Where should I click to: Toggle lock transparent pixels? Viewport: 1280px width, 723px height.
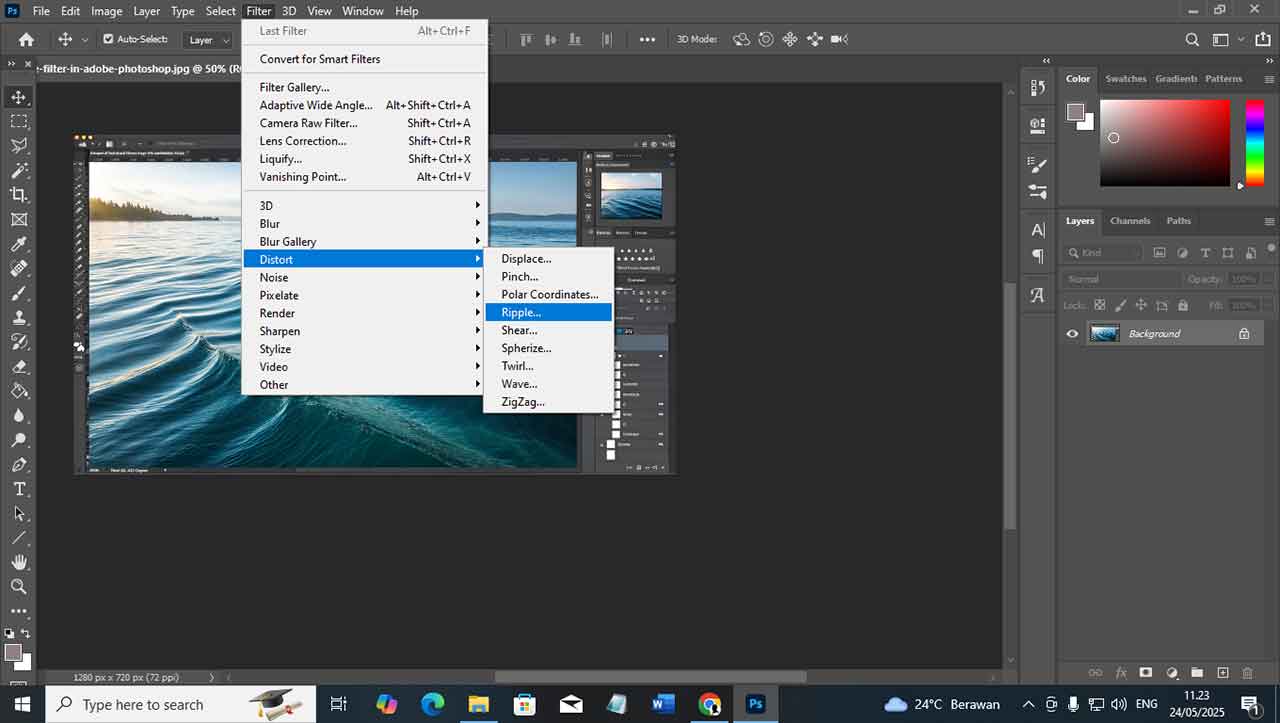click(1099, 305)
